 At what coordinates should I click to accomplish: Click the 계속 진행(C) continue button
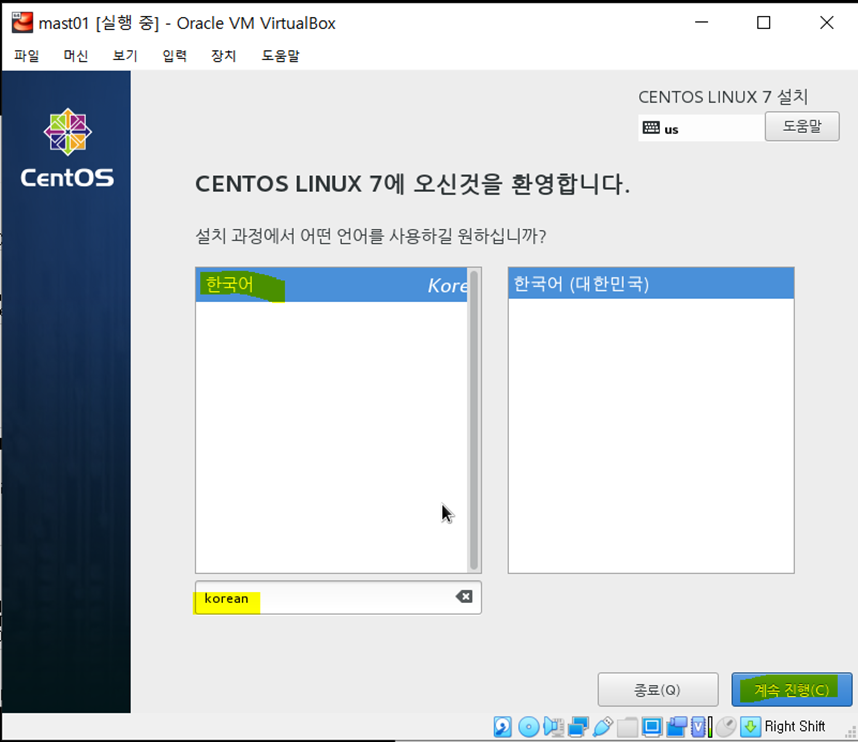[x=791, y=689]
